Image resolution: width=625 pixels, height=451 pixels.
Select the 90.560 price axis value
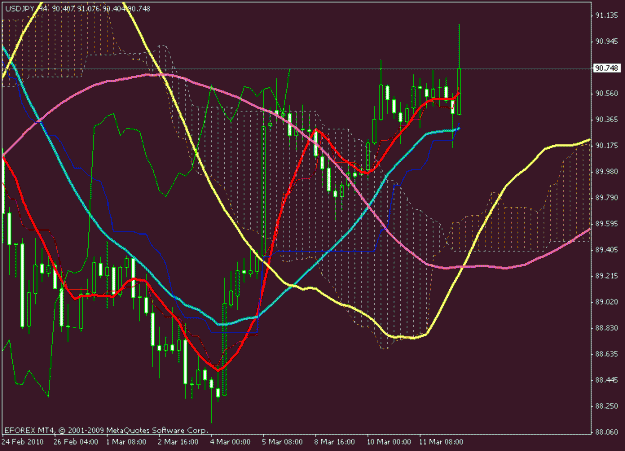click(607, 93)
